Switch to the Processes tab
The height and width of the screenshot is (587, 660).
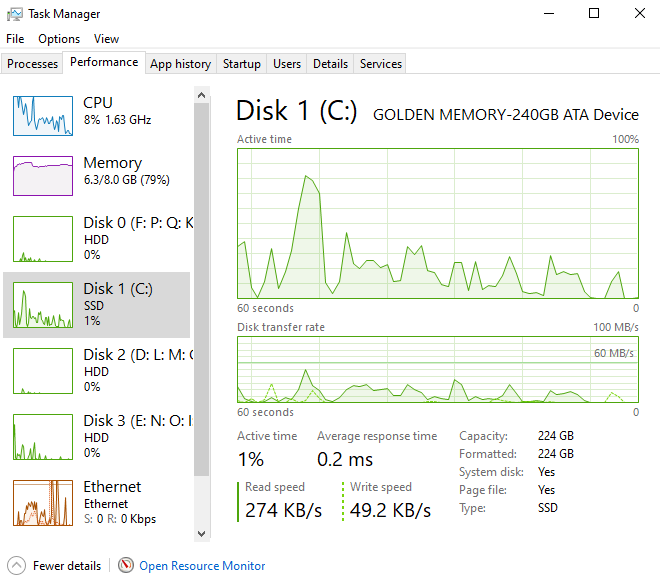tap(32, 64)
